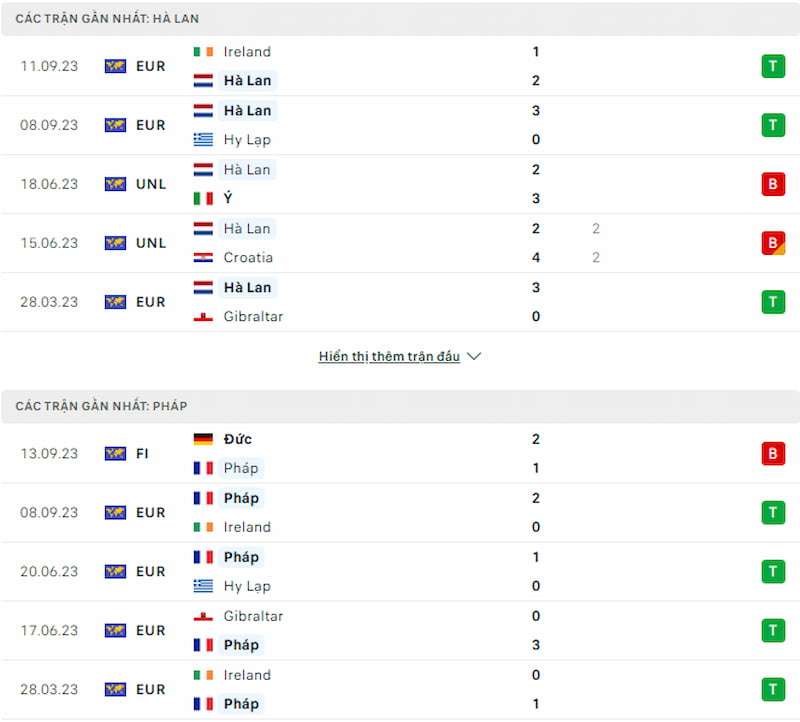Click the UNL label on the 18.06.23 row
800x722 pixels.
151,184
